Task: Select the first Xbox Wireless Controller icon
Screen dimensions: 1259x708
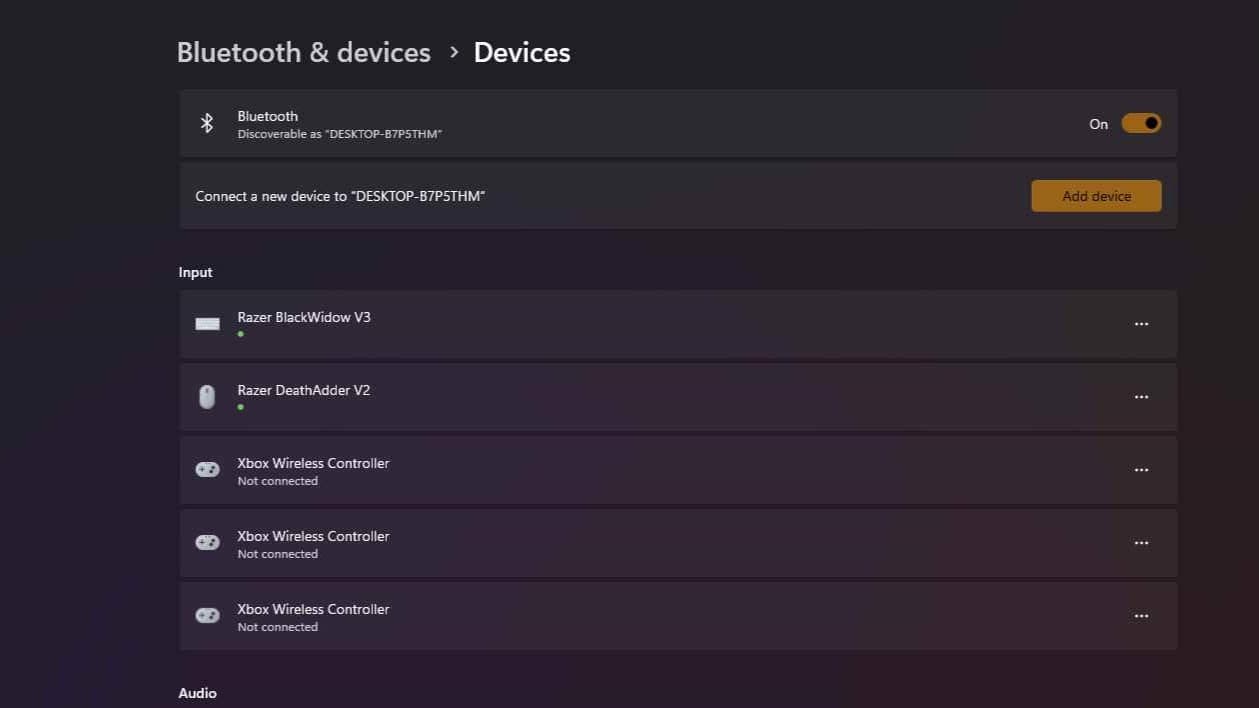Action: click(x=207, y=469)
